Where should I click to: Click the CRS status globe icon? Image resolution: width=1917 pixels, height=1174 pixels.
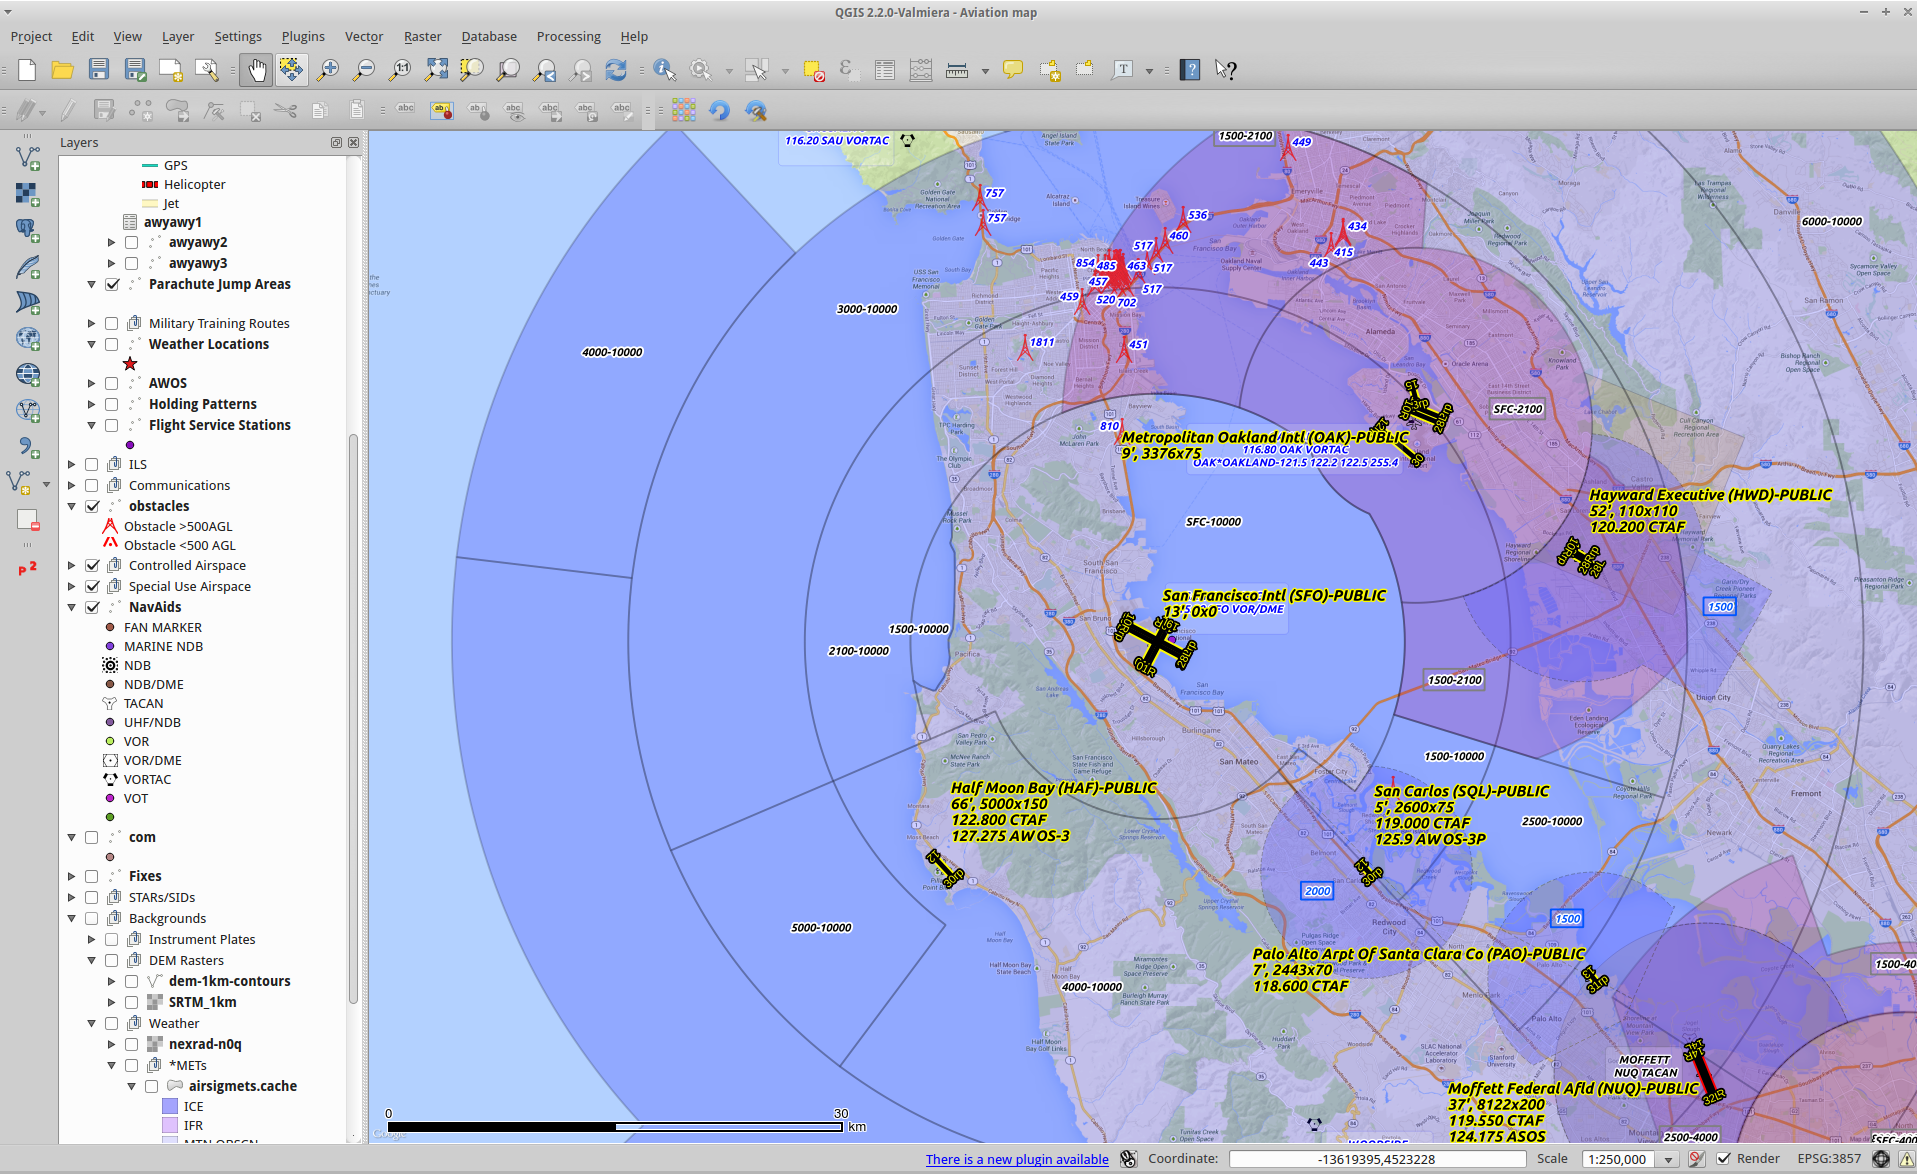coord(1881,1159)
